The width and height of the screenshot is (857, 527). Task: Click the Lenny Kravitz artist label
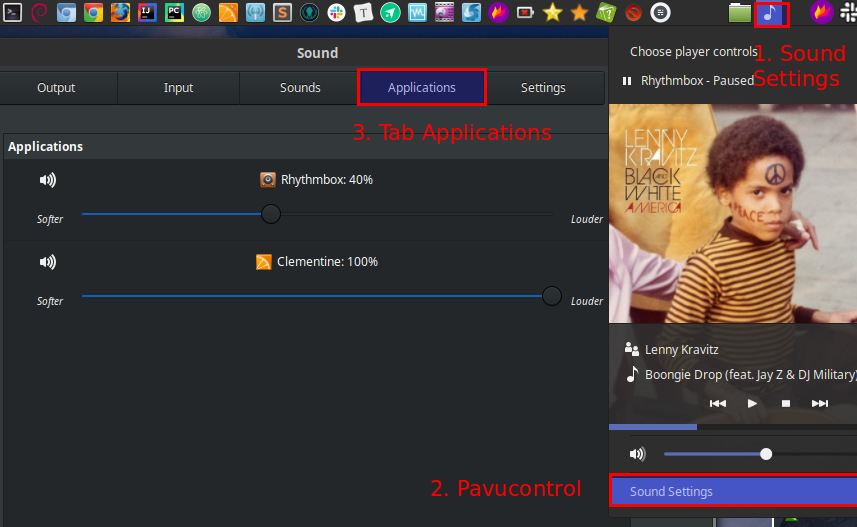[682, 349]
